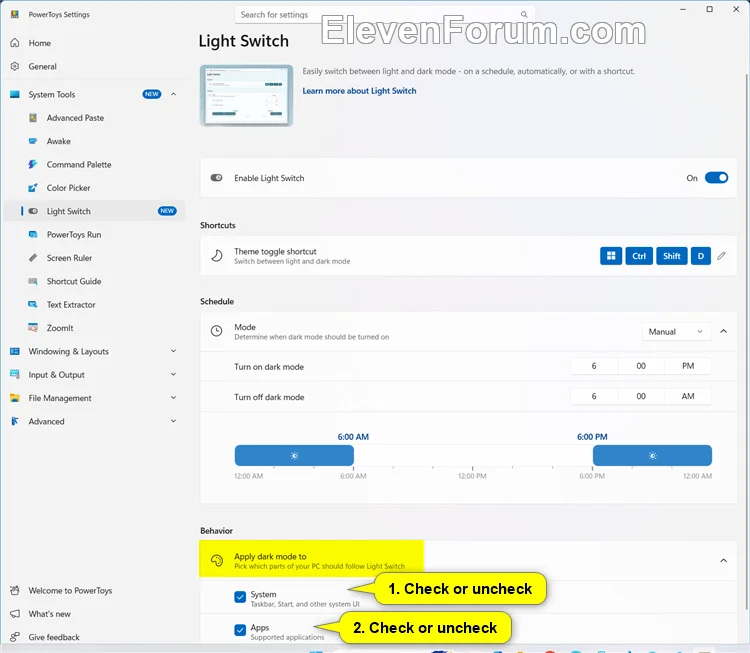Open the Home menu item
The image size is (750, 653).
94,43
